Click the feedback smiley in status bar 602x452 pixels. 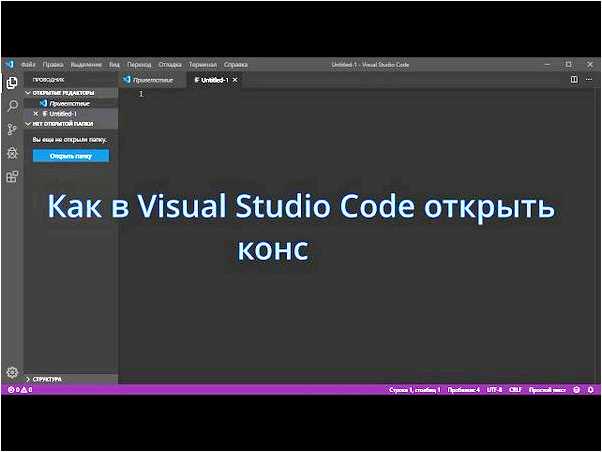576,390
